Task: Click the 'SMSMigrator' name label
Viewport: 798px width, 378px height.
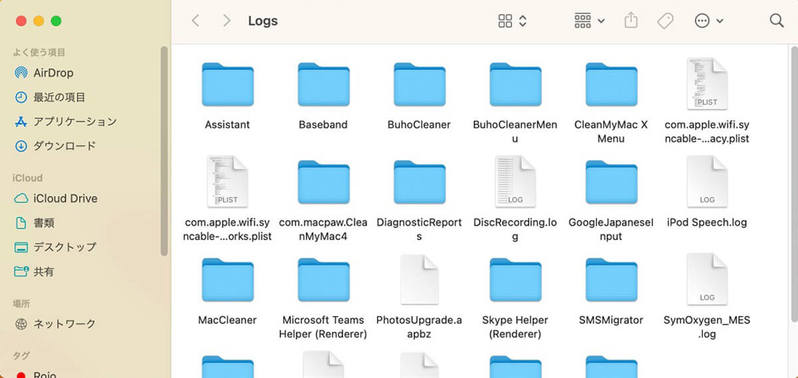Action: point(611,320)
